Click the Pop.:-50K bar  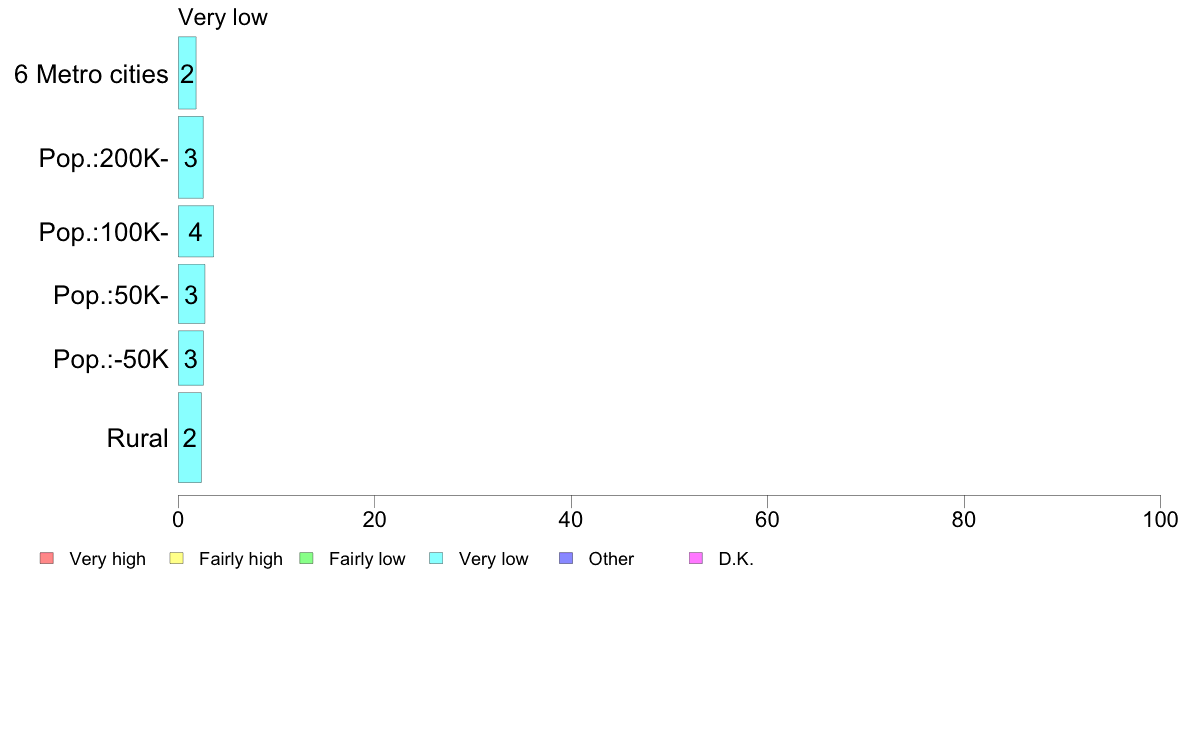click(191, 358)
